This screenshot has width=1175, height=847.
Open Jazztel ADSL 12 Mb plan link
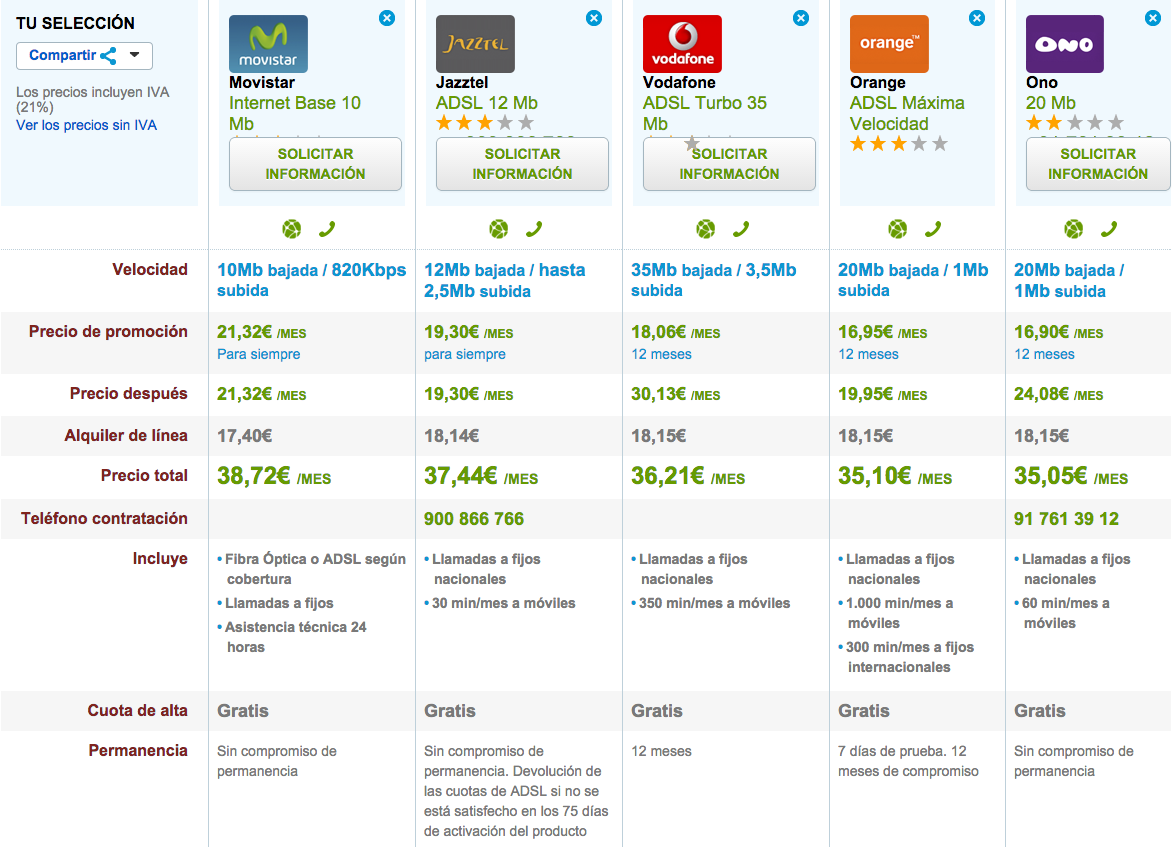pos(487,103)
